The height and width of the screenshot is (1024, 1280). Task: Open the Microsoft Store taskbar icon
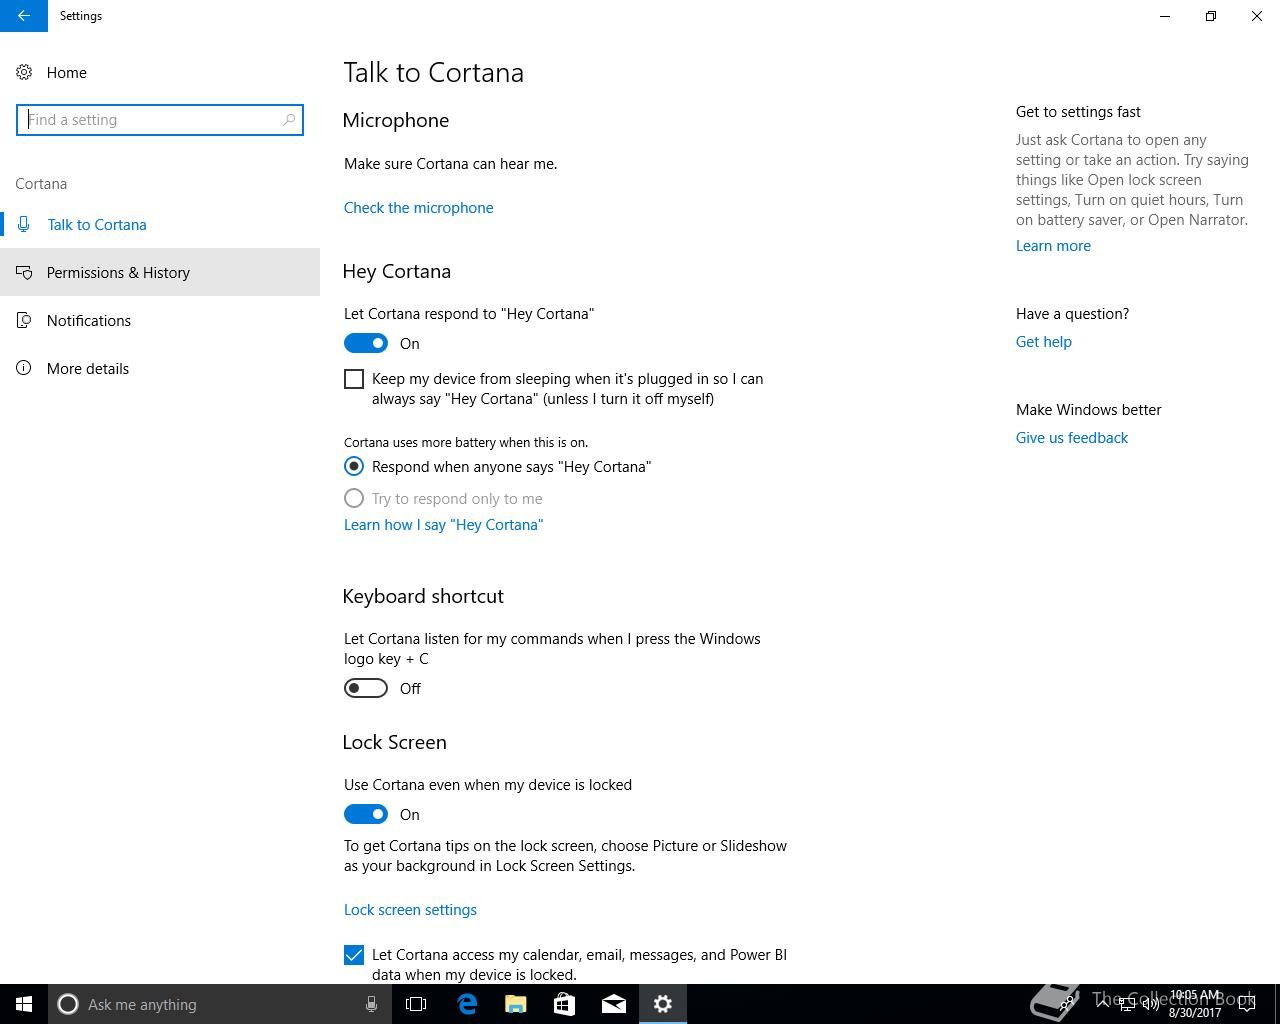pos(565,1004)
